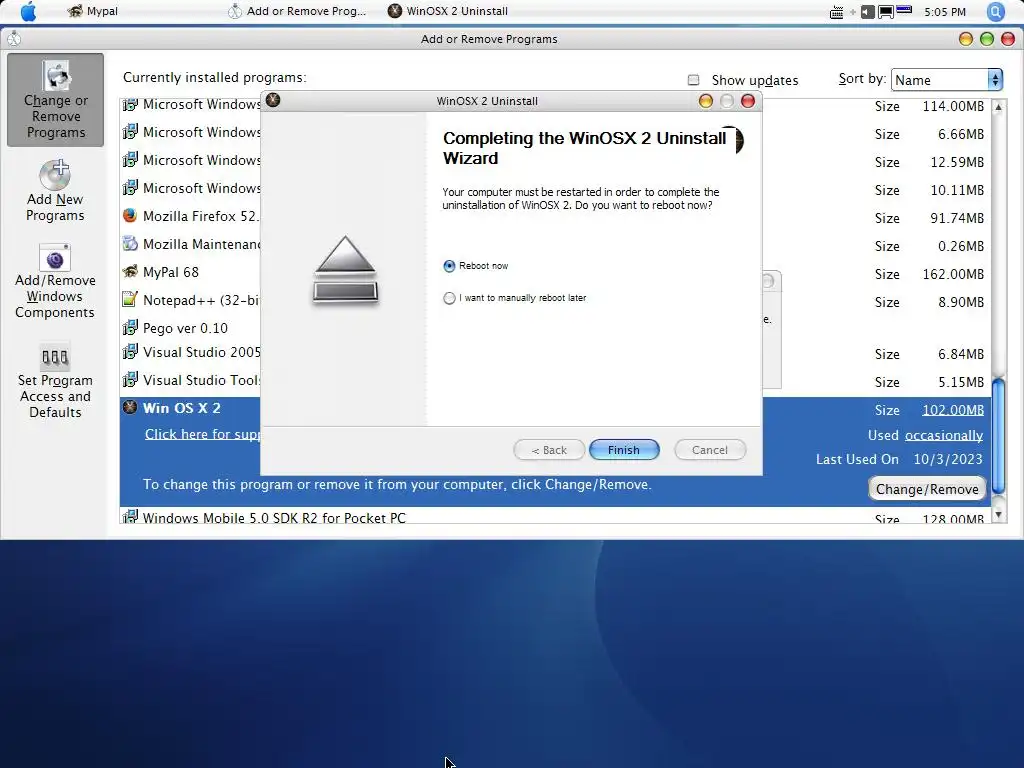1024x768 pixels.
Task: Select I want to manually reboot later
Action: tap(449, 298)
